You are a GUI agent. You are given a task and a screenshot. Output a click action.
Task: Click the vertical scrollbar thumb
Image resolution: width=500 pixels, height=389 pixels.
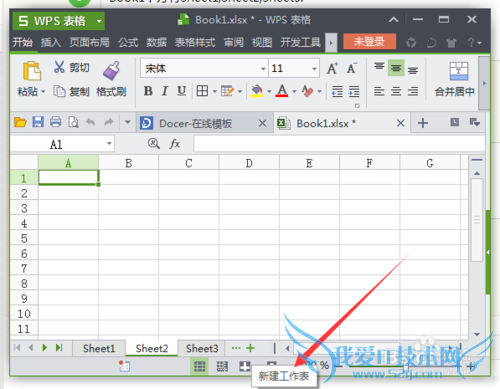click(477, 220)
